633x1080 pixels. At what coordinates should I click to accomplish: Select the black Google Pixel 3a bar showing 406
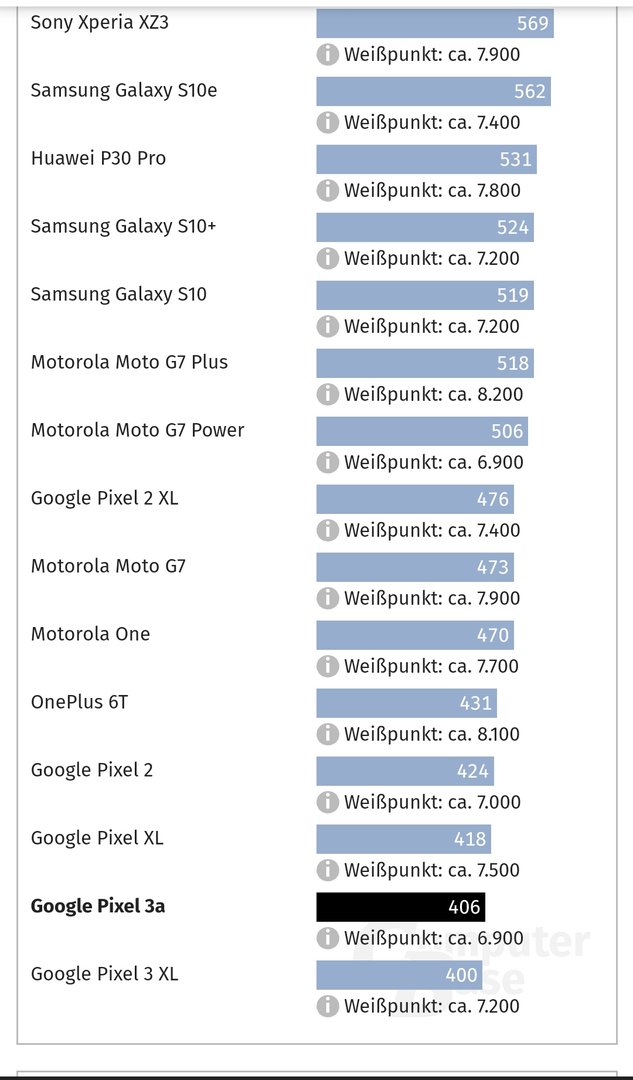click(401, 907)
